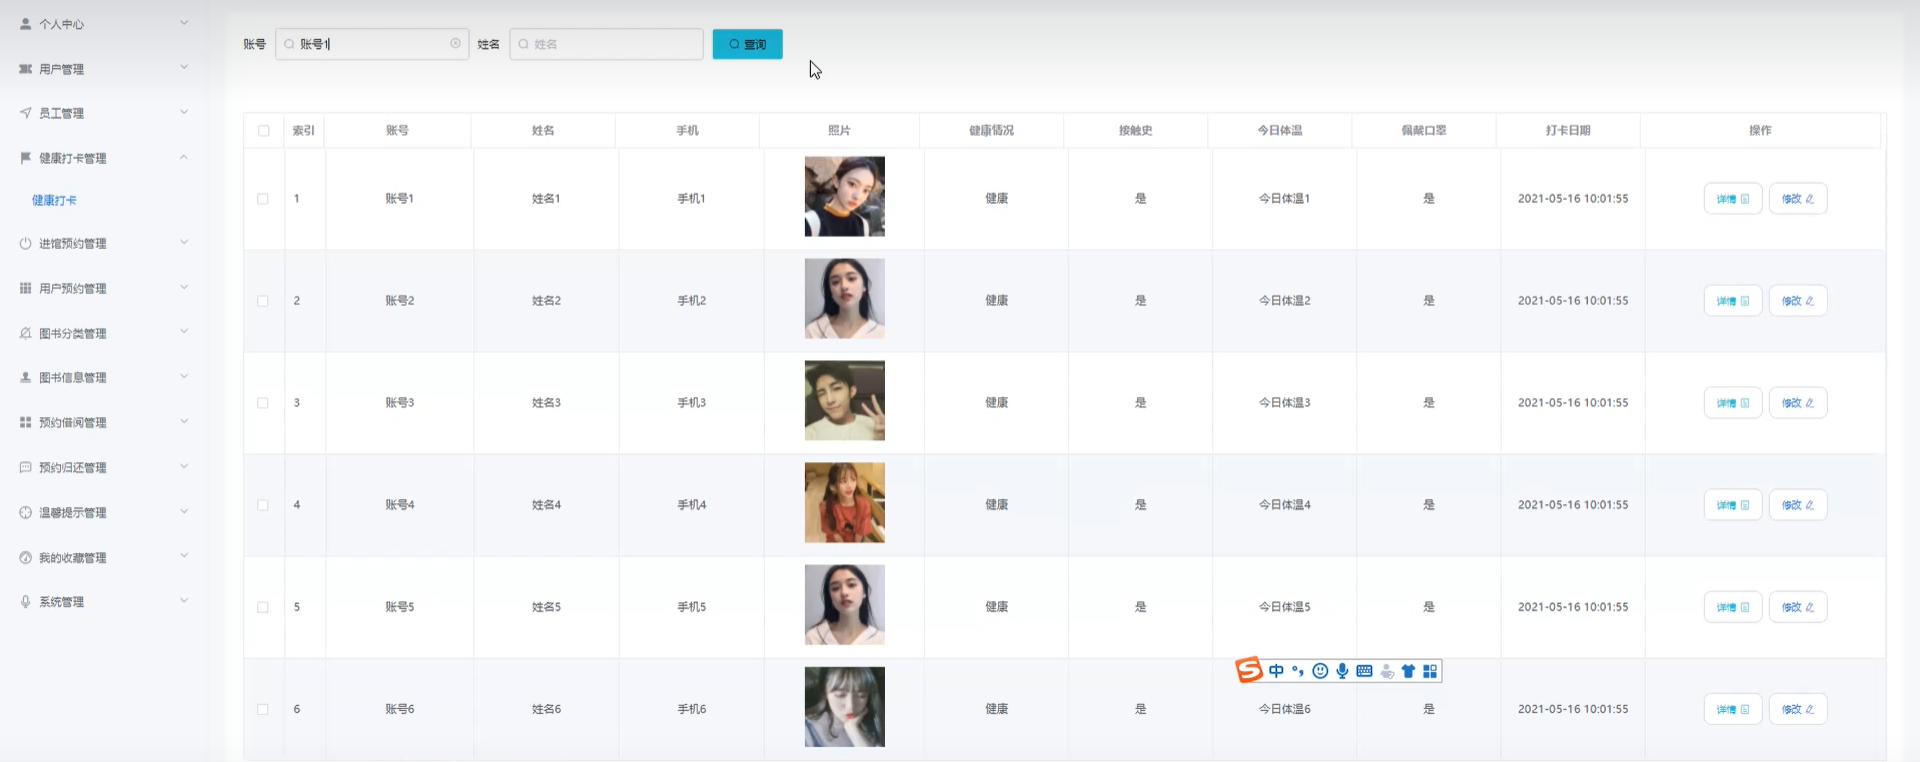Open the 健康打卡 submenu item
1920x762 pixels.
click(54, 200)
